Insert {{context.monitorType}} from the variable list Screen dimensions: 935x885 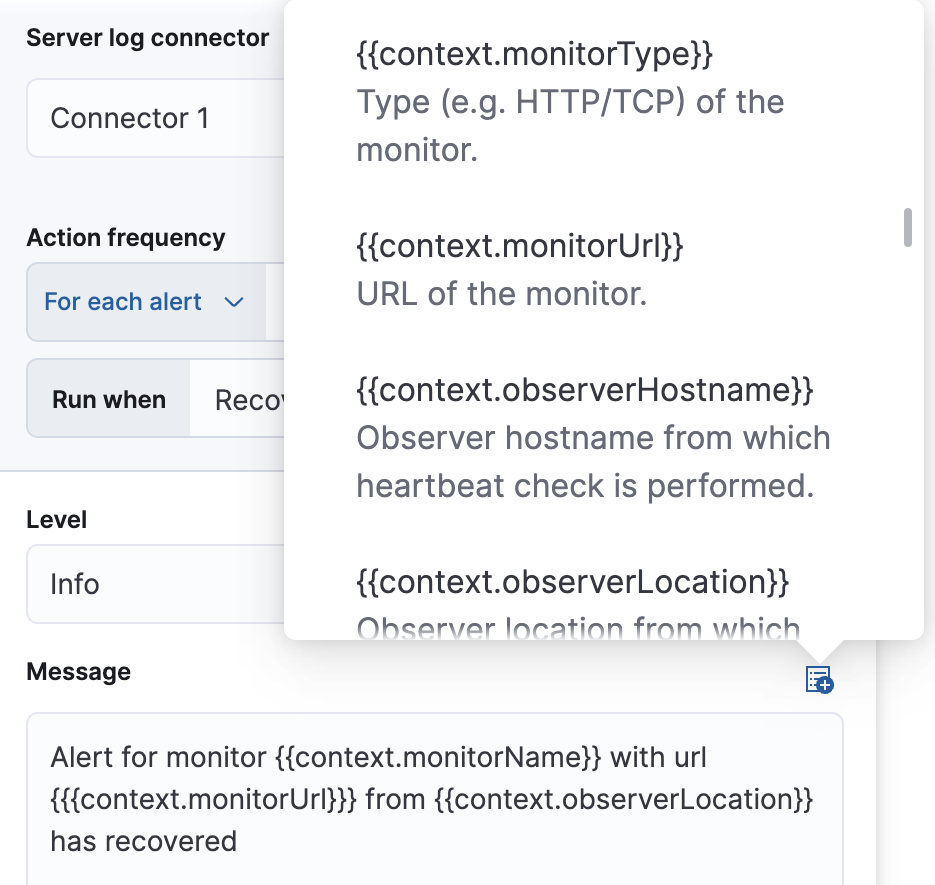tap(534, 55)
